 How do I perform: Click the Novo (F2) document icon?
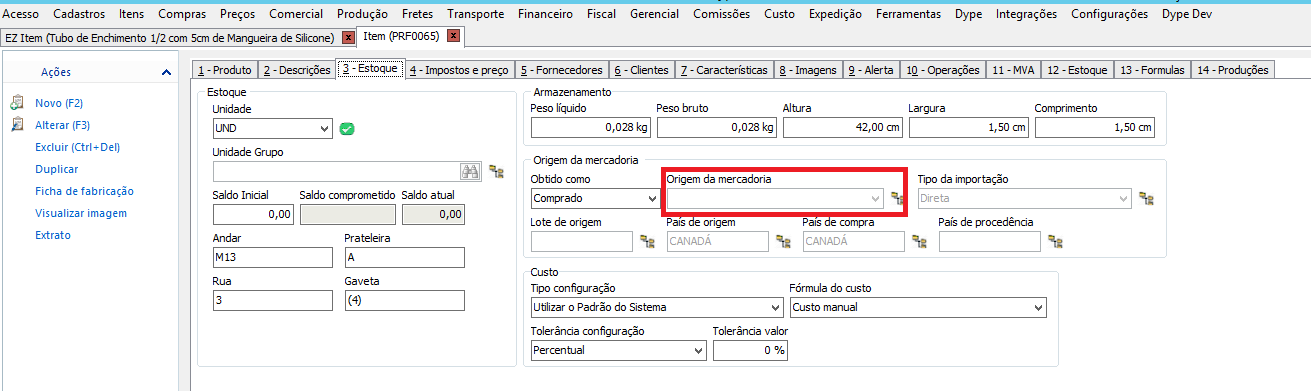coord(16,103)
